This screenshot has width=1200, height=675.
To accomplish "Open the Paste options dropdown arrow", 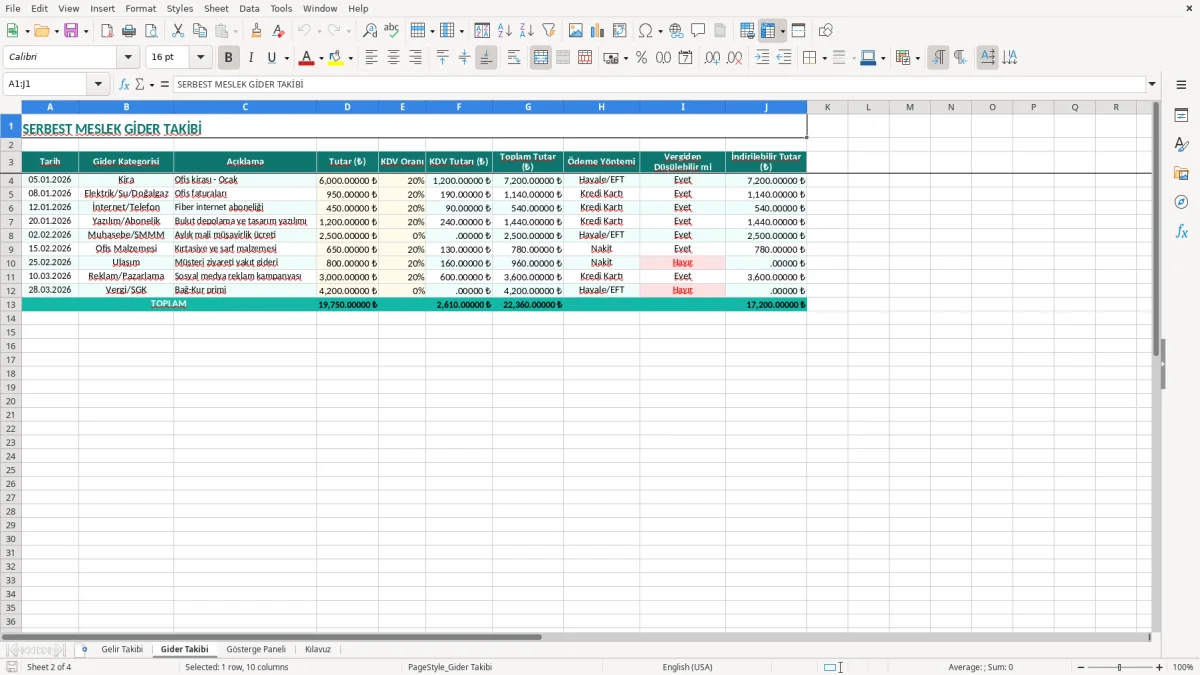I will (x=235, y=31).
